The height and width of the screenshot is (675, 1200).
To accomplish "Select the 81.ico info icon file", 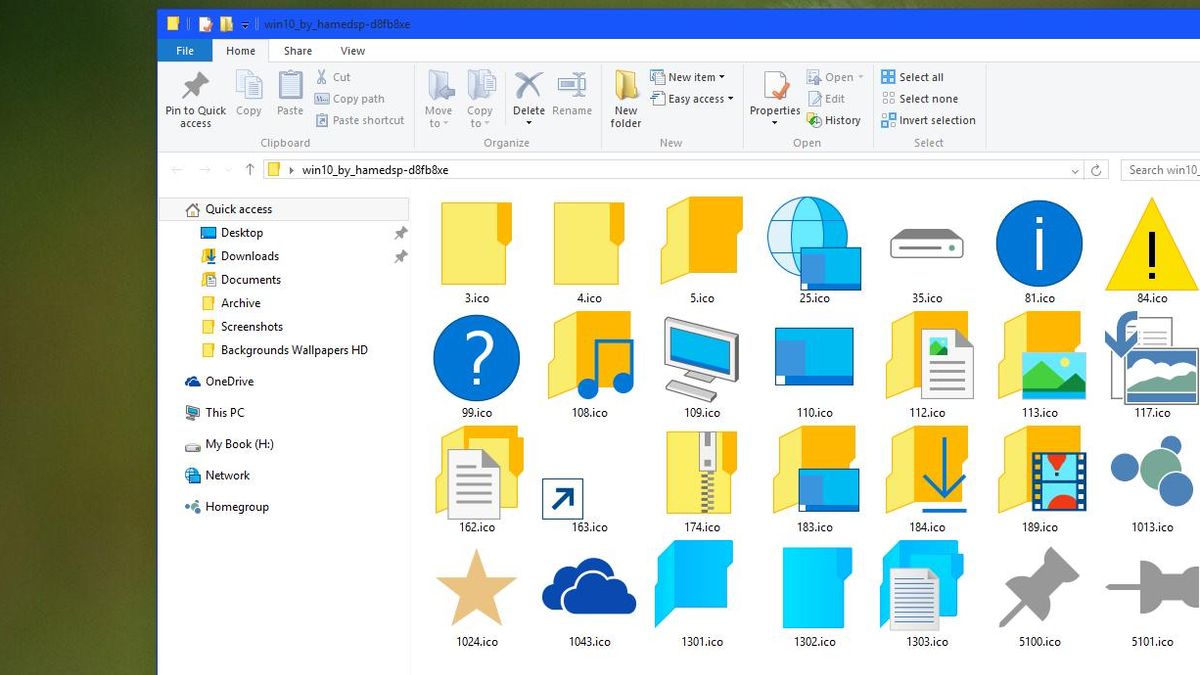I will click(1039, 250).
